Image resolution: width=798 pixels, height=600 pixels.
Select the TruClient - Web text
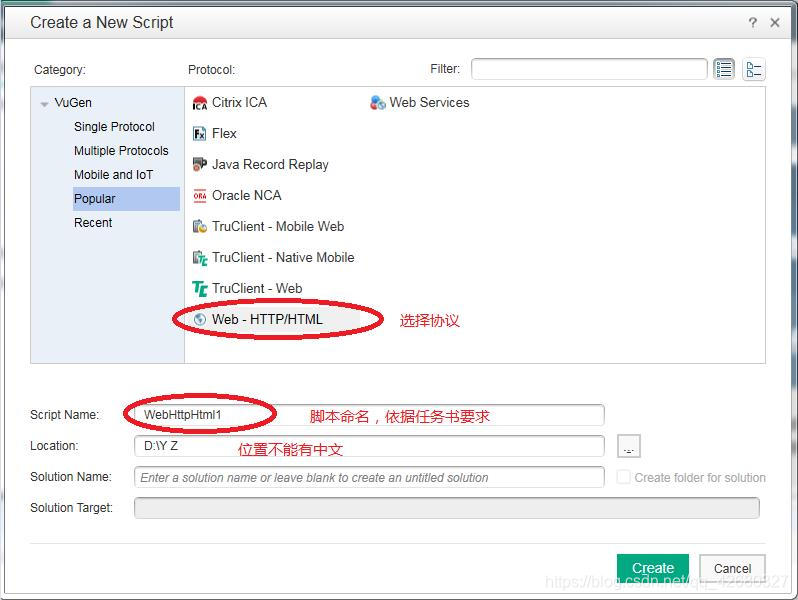tap(257, 289)
